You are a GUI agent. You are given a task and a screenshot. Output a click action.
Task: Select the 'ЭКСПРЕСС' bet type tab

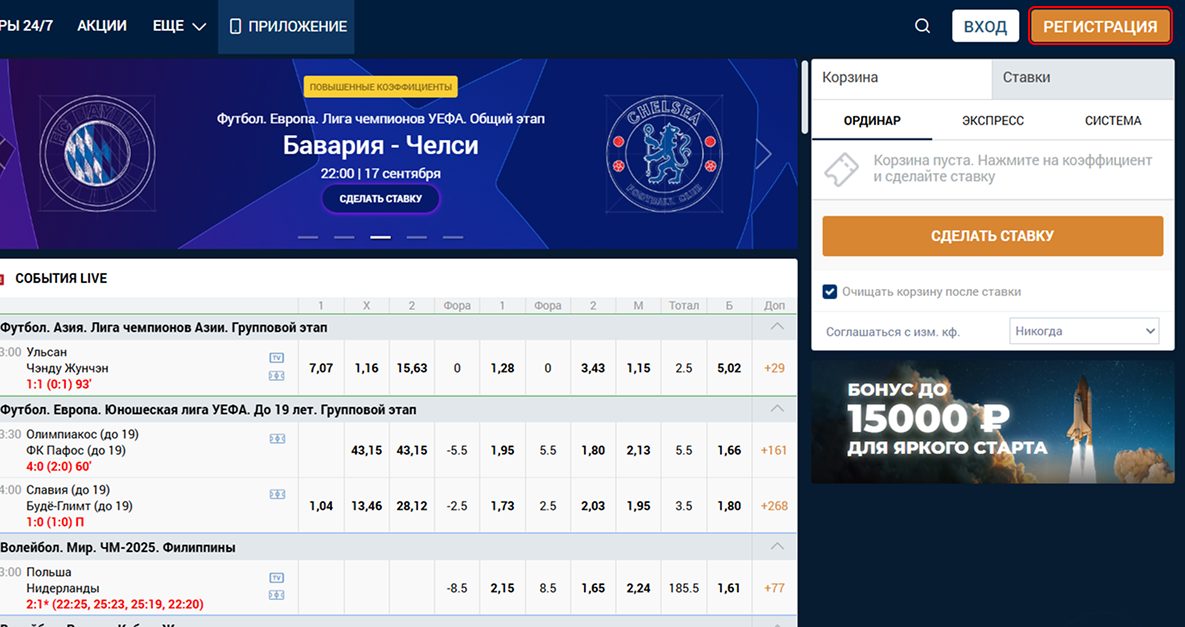pos(992,121)
